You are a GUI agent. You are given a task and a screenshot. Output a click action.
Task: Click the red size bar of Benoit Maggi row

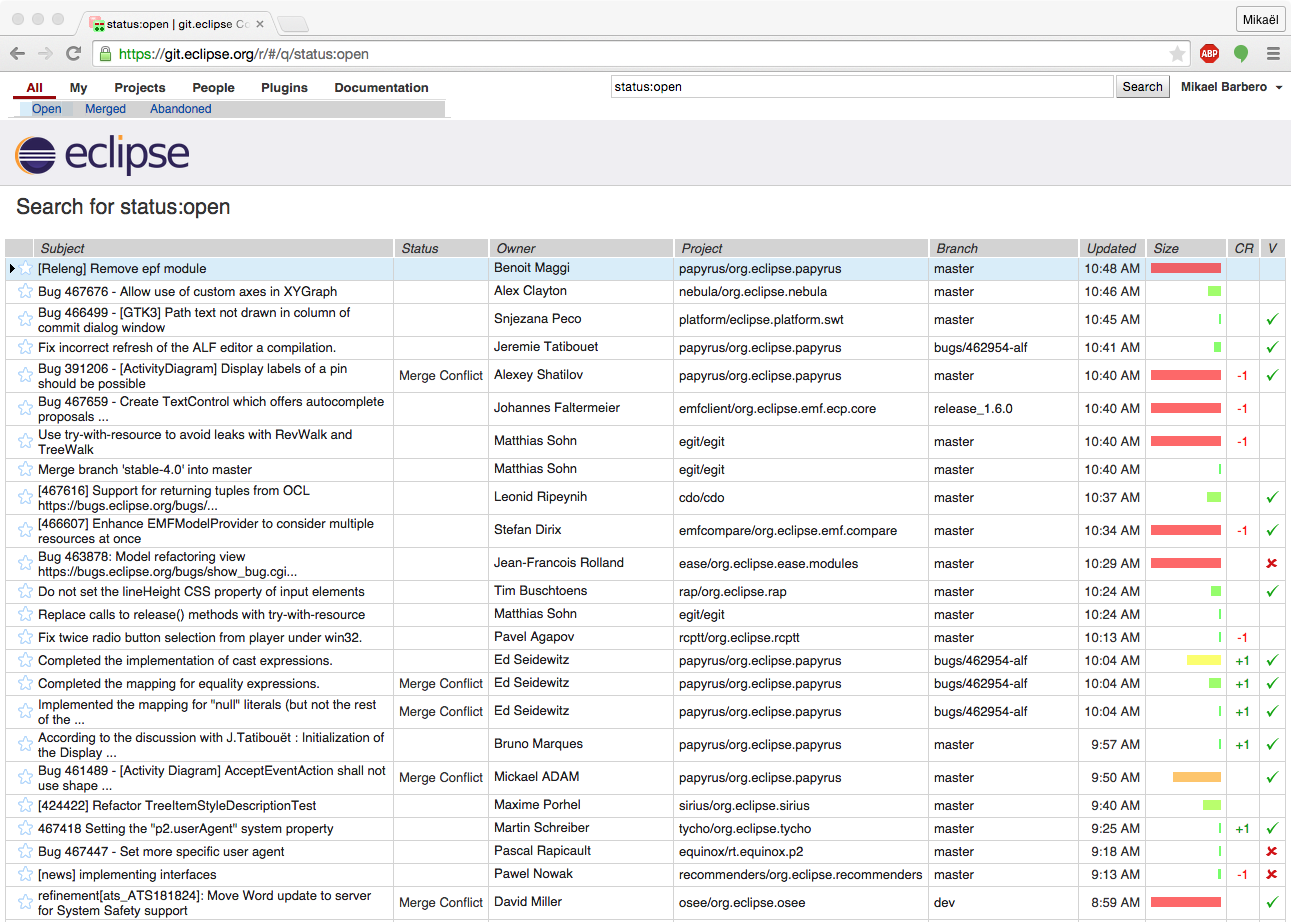1186,268
